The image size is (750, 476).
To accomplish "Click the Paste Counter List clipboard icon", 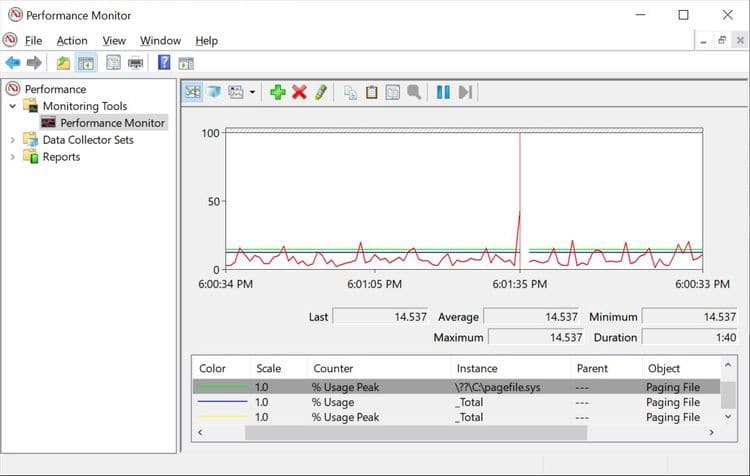I will coord(371,92).
